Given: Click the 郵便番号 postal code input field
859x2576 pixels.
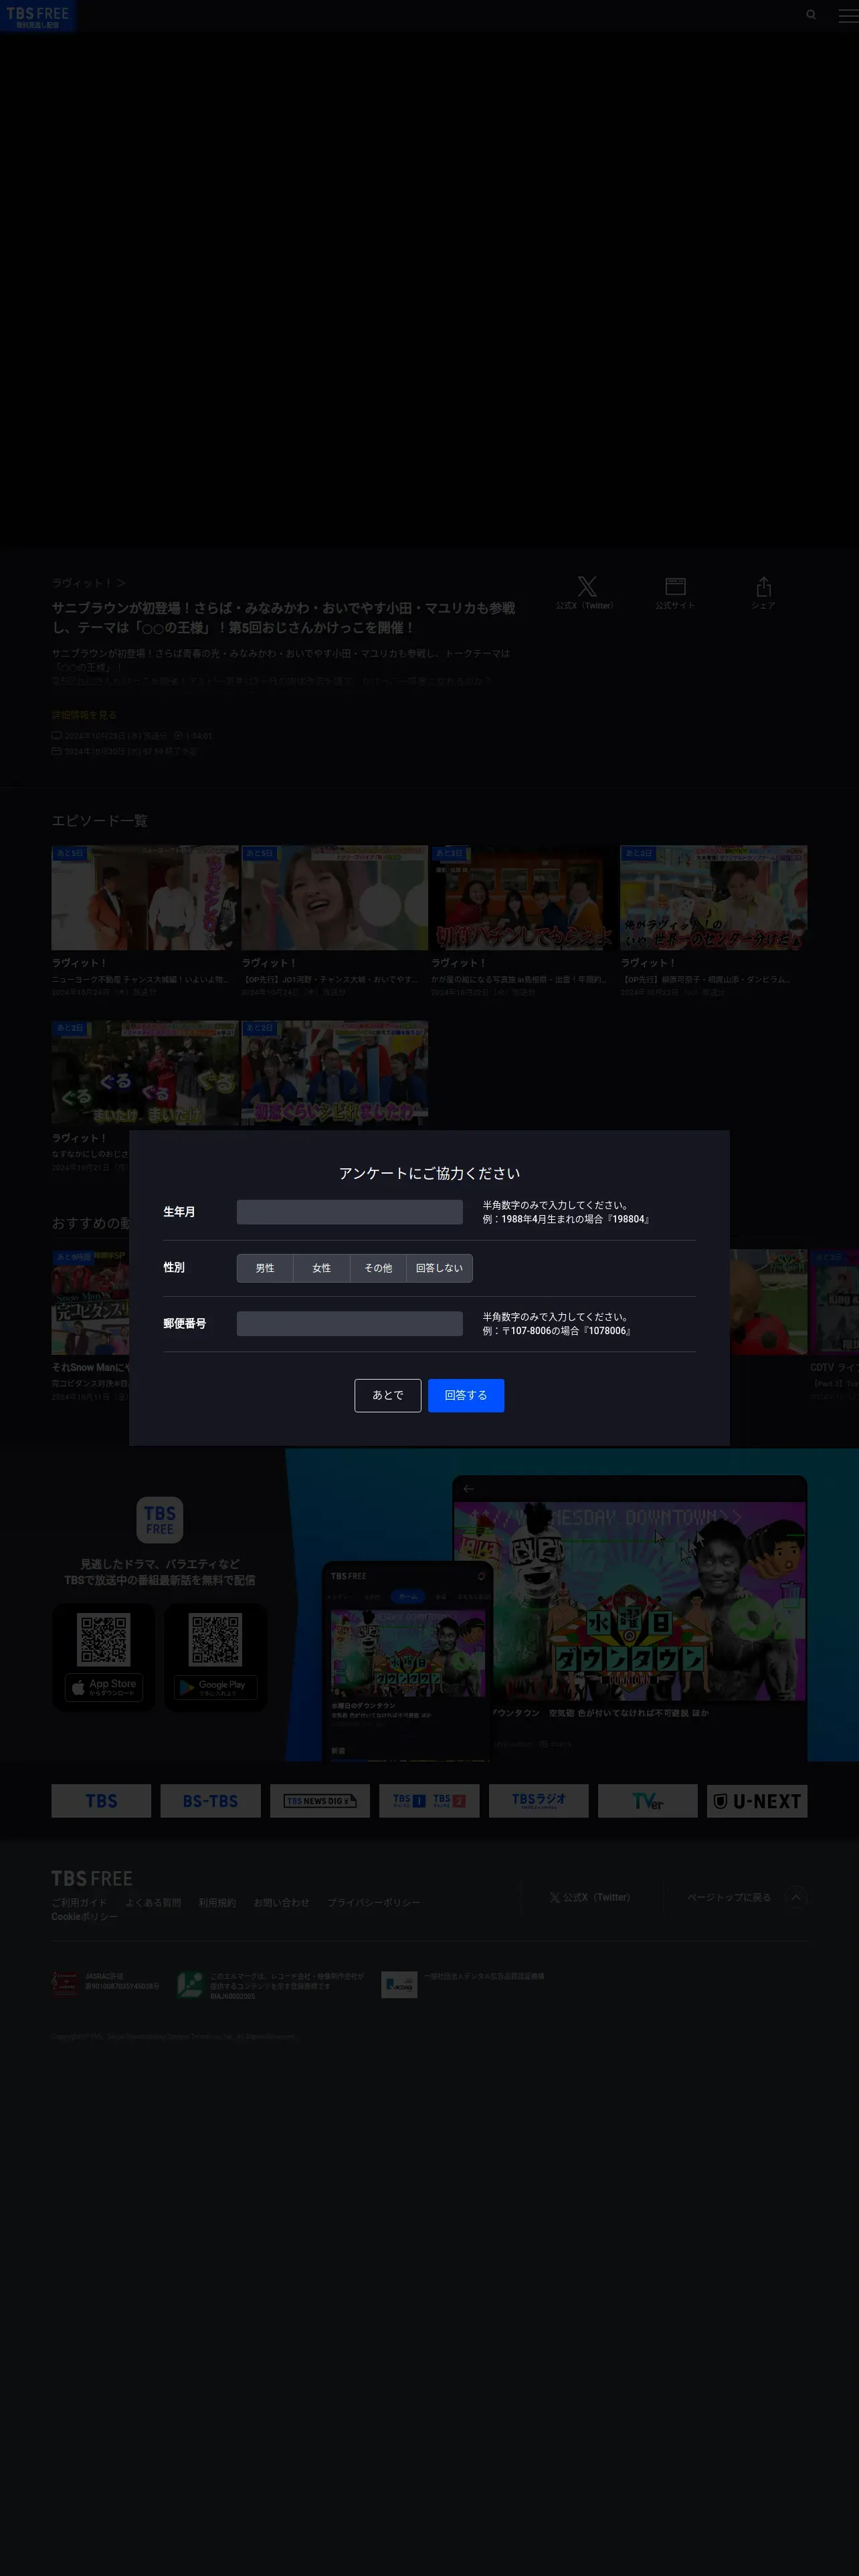Looking at the screenshot, I should 349,1323.
